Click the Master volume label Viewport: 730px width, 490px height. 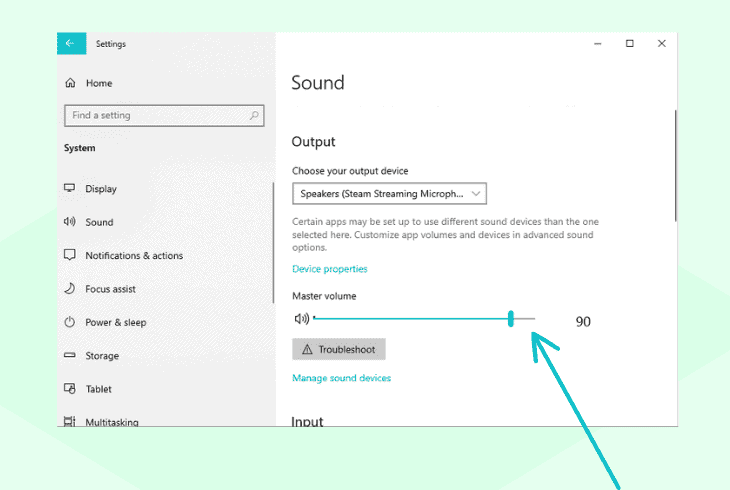click(324, 296)
